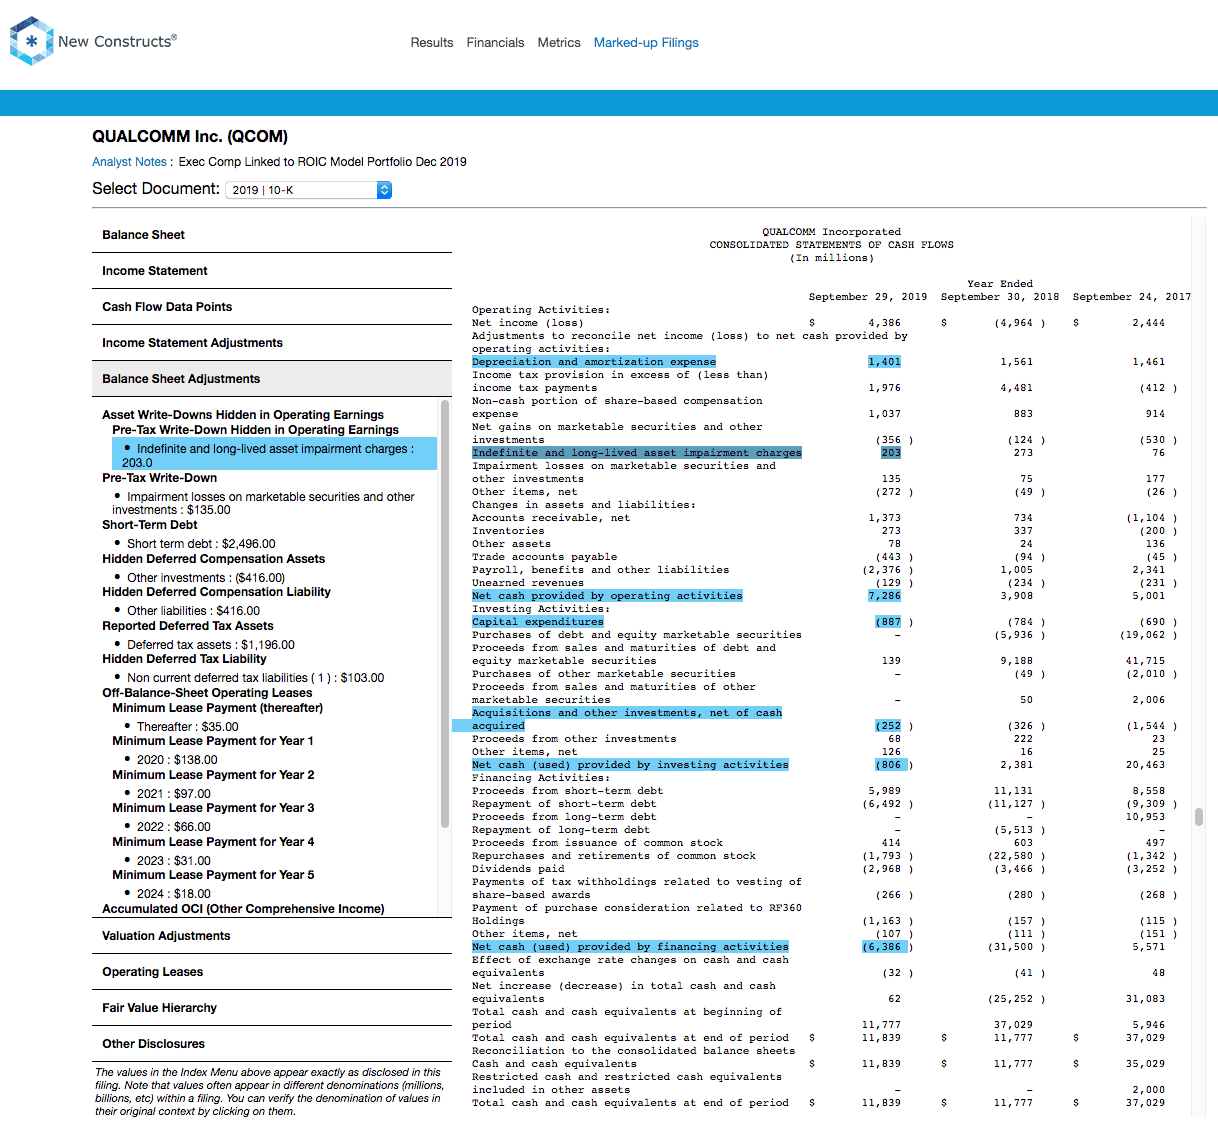Click the highlighted Acquisitions and other investments line
This screenshot has width=1218, height=1133.
627,719
